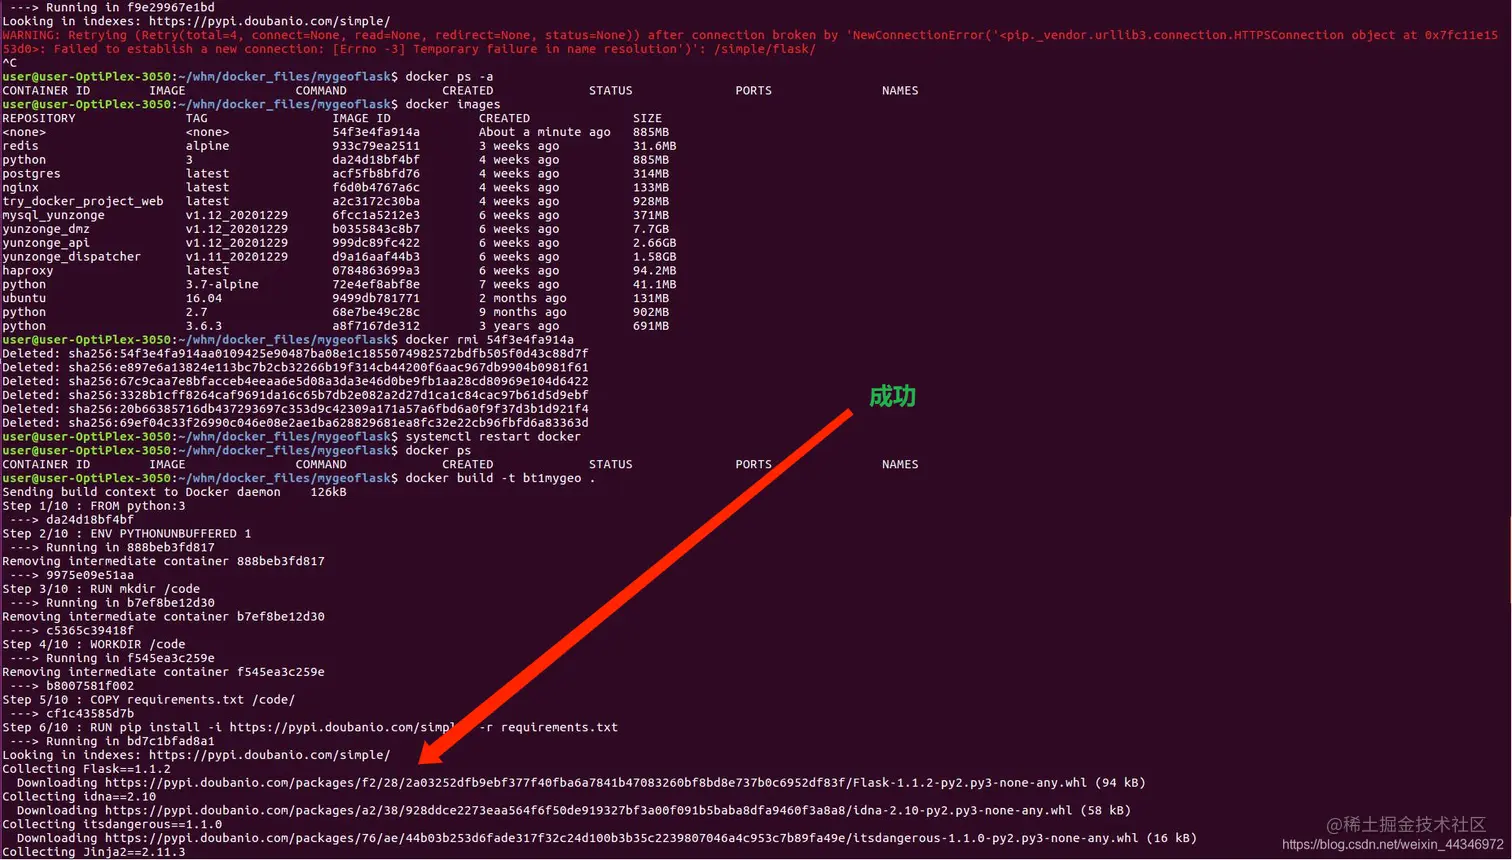Click the 'docker rmi 54f3e4fa914a' command
This screenshot has width=1512, height=860.
click(490, 341)
